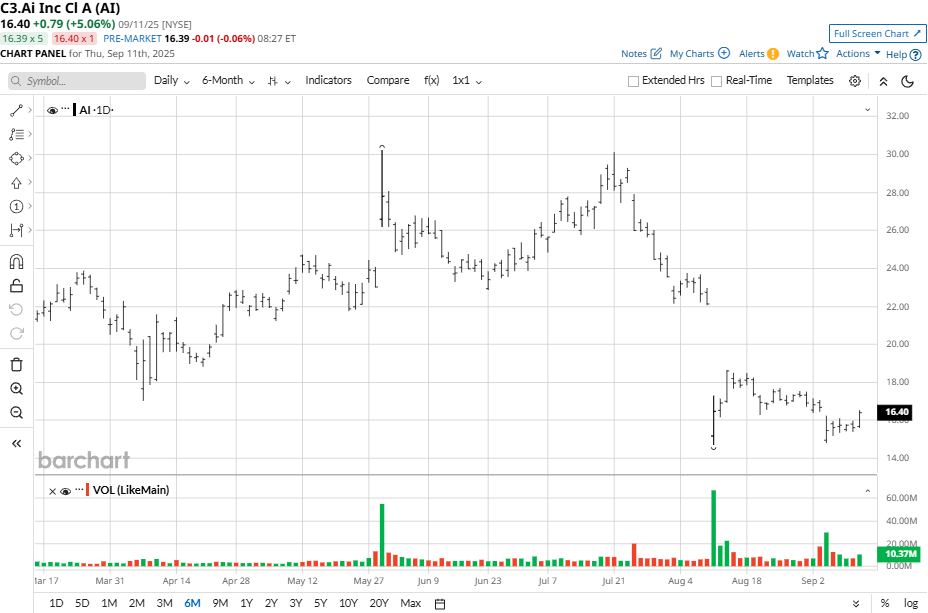Select the shapes drawing tool
This screenshot has width=928, height=613.
tap(16, 158)
